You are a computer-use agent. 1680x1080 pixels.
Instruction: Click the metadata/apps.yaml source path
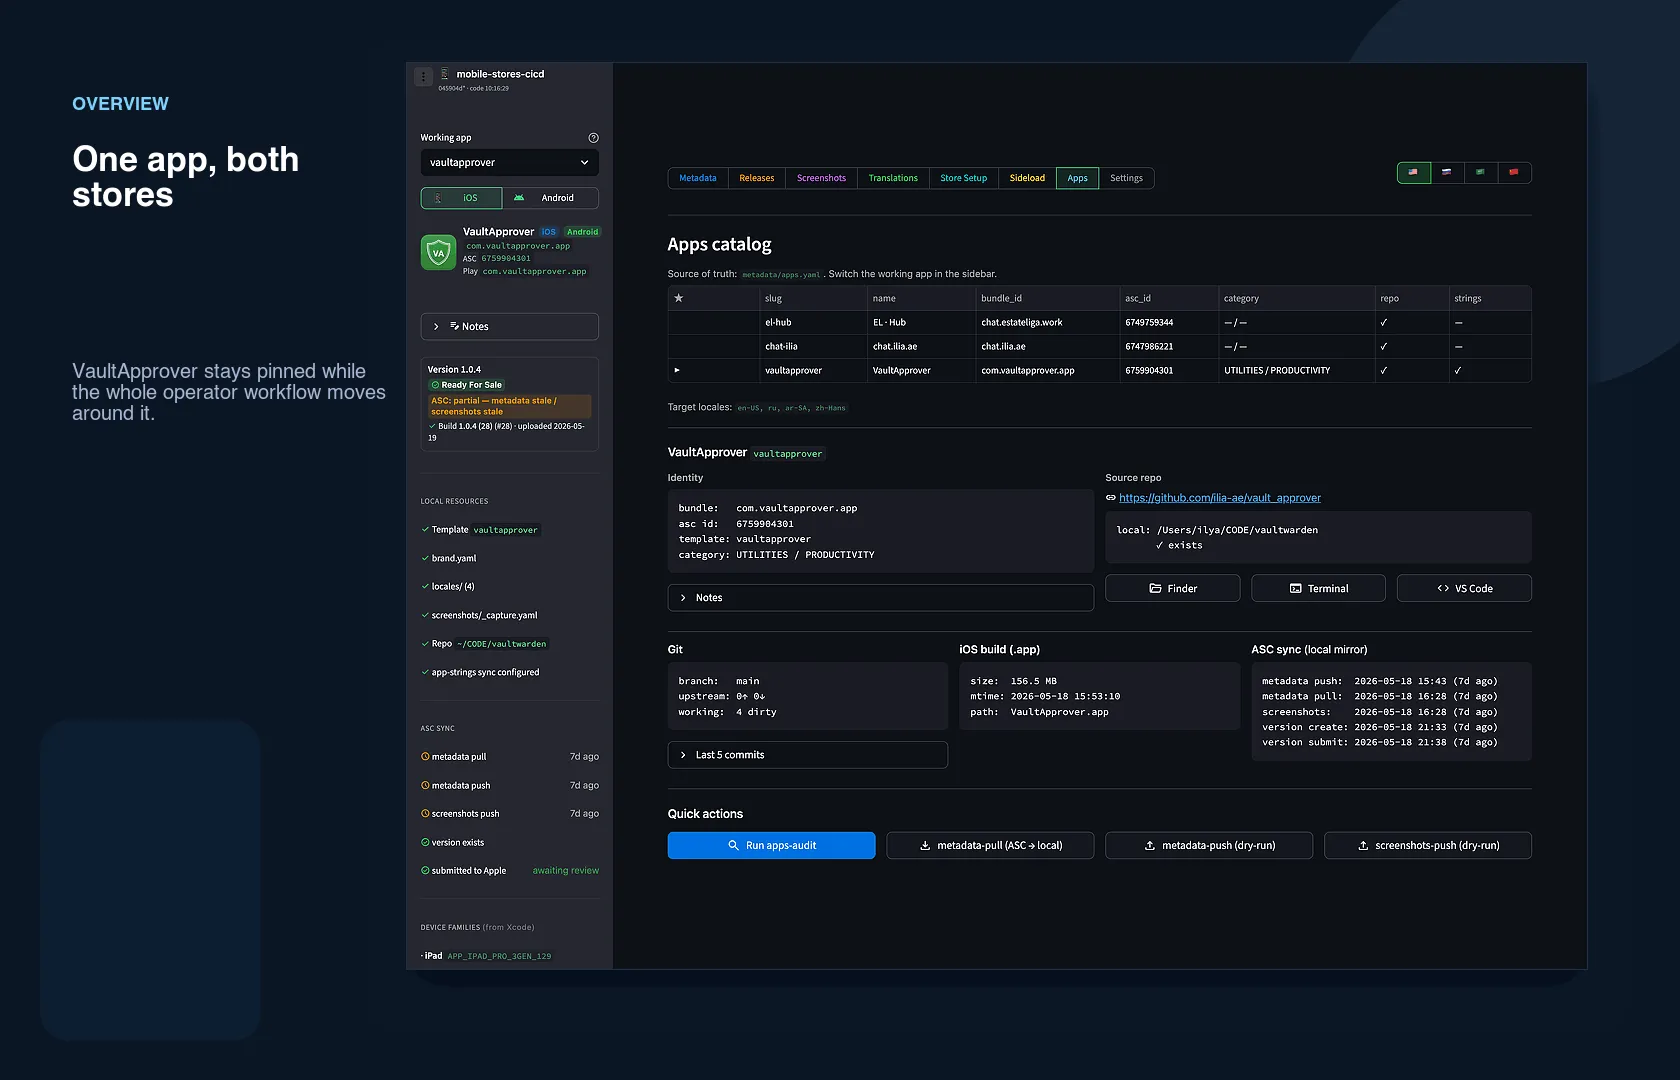pos(781,275)
